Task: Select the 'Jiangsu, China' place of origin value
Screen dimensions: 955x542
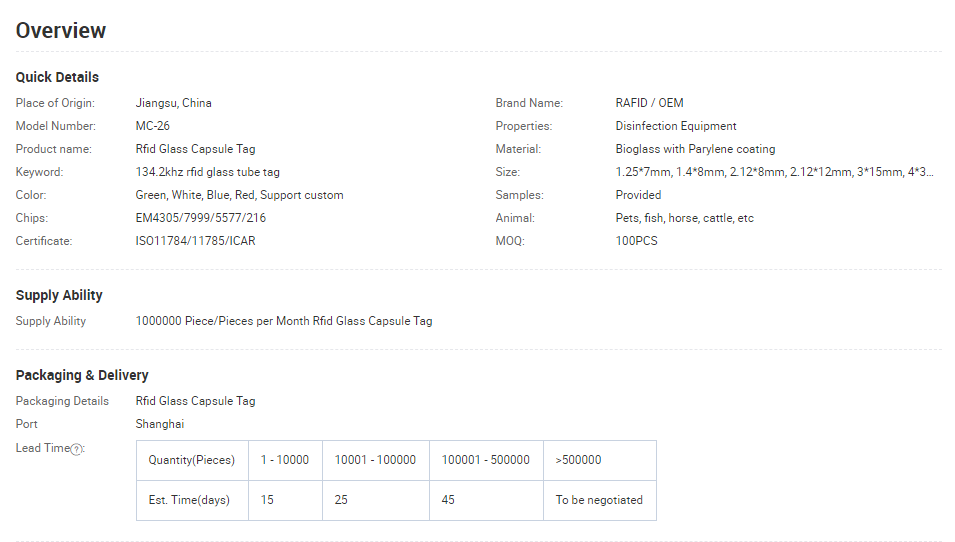Action: coord(174,103)
